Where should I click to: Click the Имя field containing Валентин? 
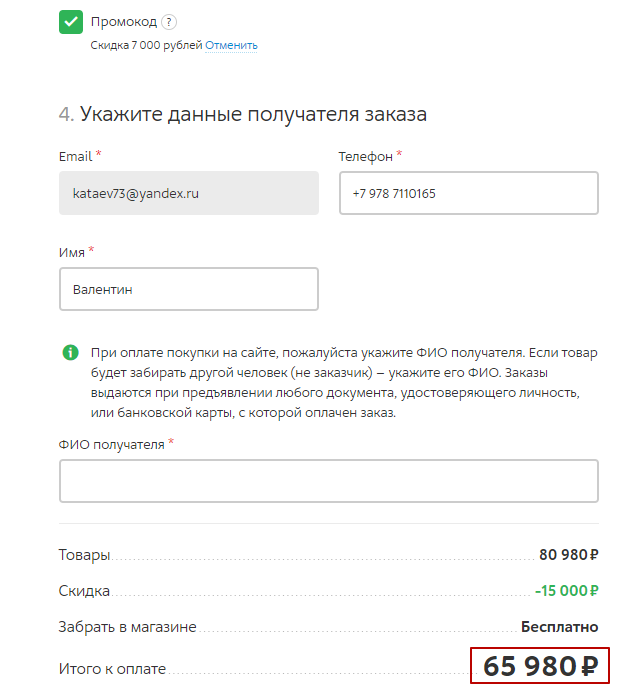189,289
